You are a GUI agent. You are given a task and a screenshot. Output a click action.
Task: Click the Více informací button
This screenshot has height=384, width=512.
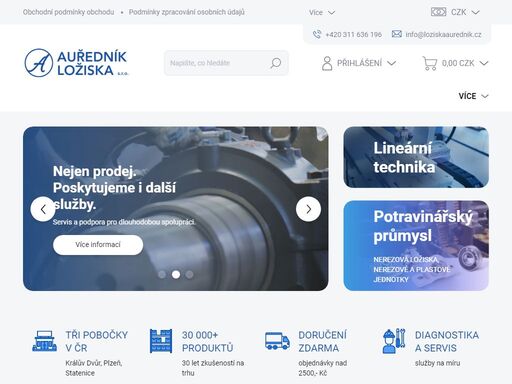coord(98,245)
